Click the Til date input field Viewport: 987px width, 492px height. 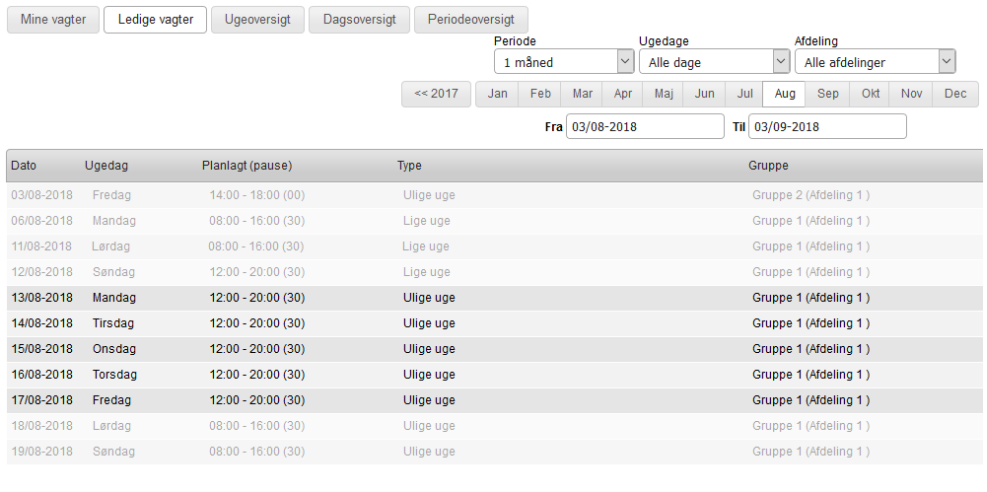coord(829,127)
